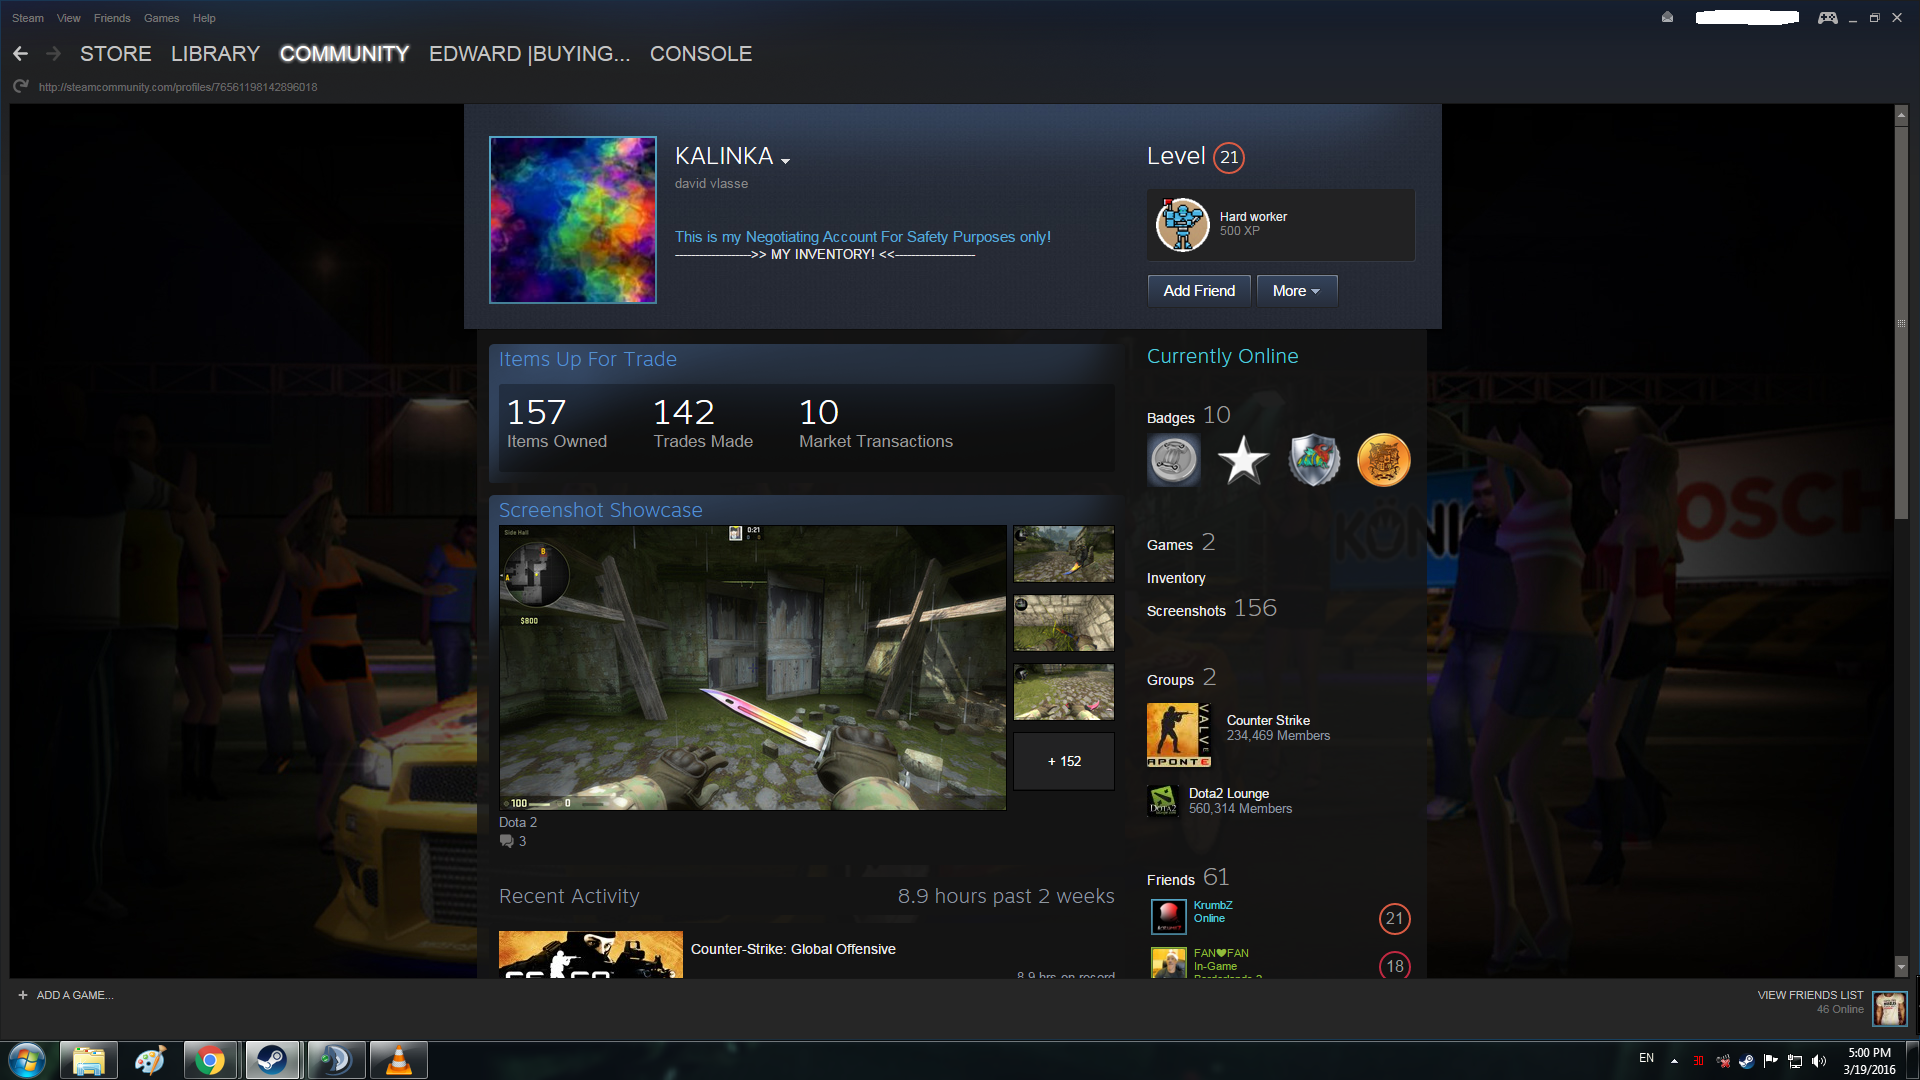Switch to the LIBRARY tab
The height and width of the screenshot is (1080, 1920).
click(x=215, y=54)
